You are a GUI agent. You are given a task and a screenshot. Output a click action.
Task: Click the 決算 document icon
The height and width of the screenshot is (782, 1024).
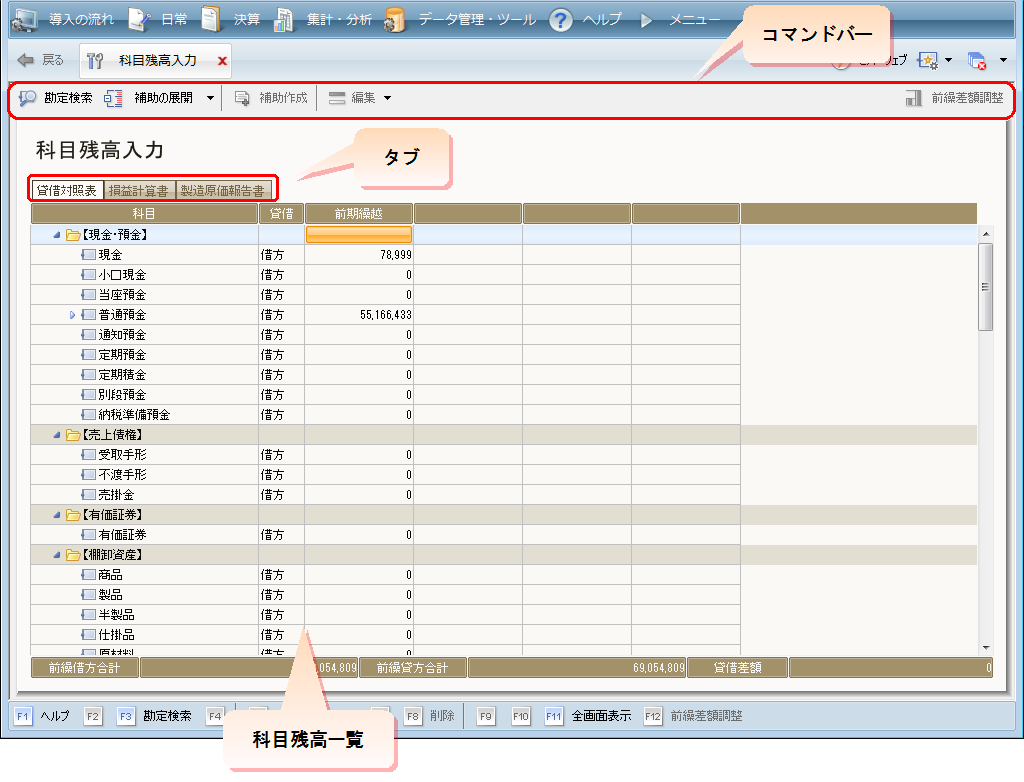click(x=210, y=18)
